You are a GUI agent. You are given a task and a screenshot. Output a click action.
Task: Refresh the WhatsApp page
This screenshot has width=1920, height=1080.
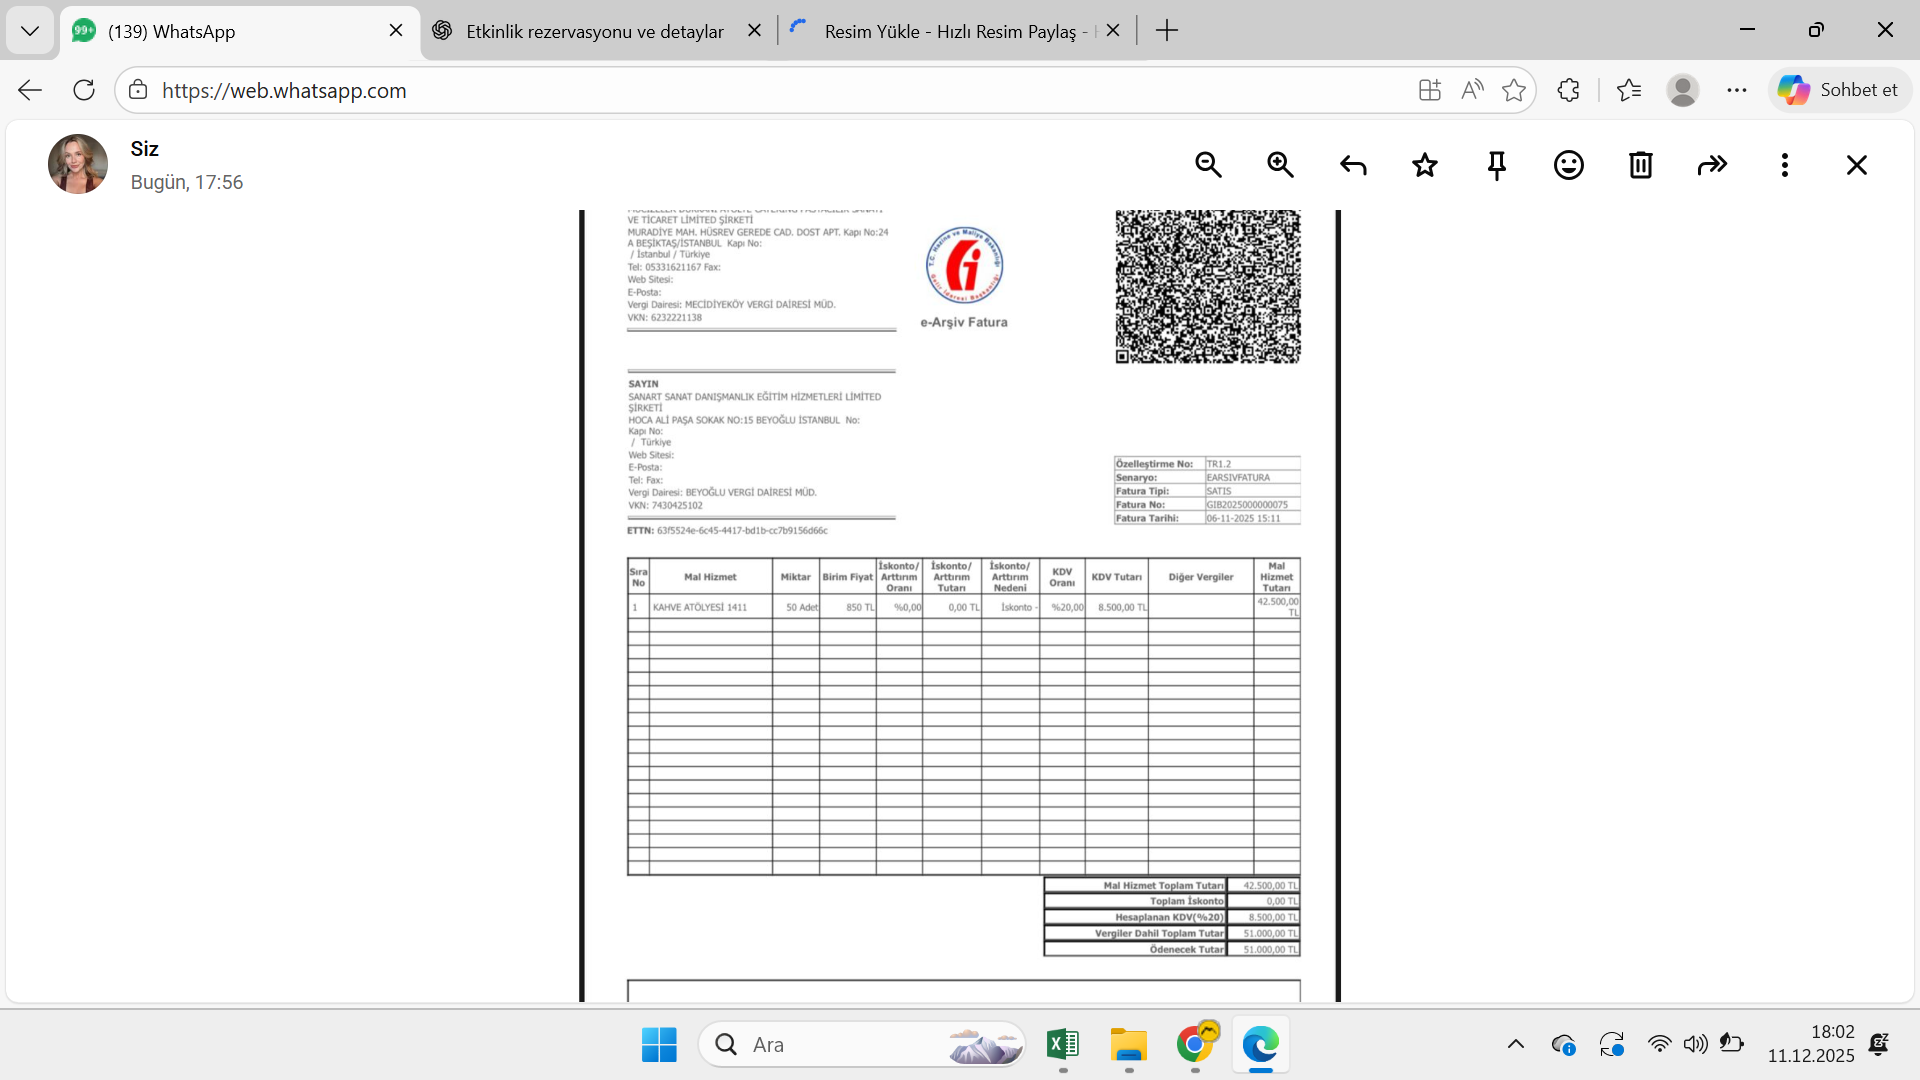coord(84,90)
